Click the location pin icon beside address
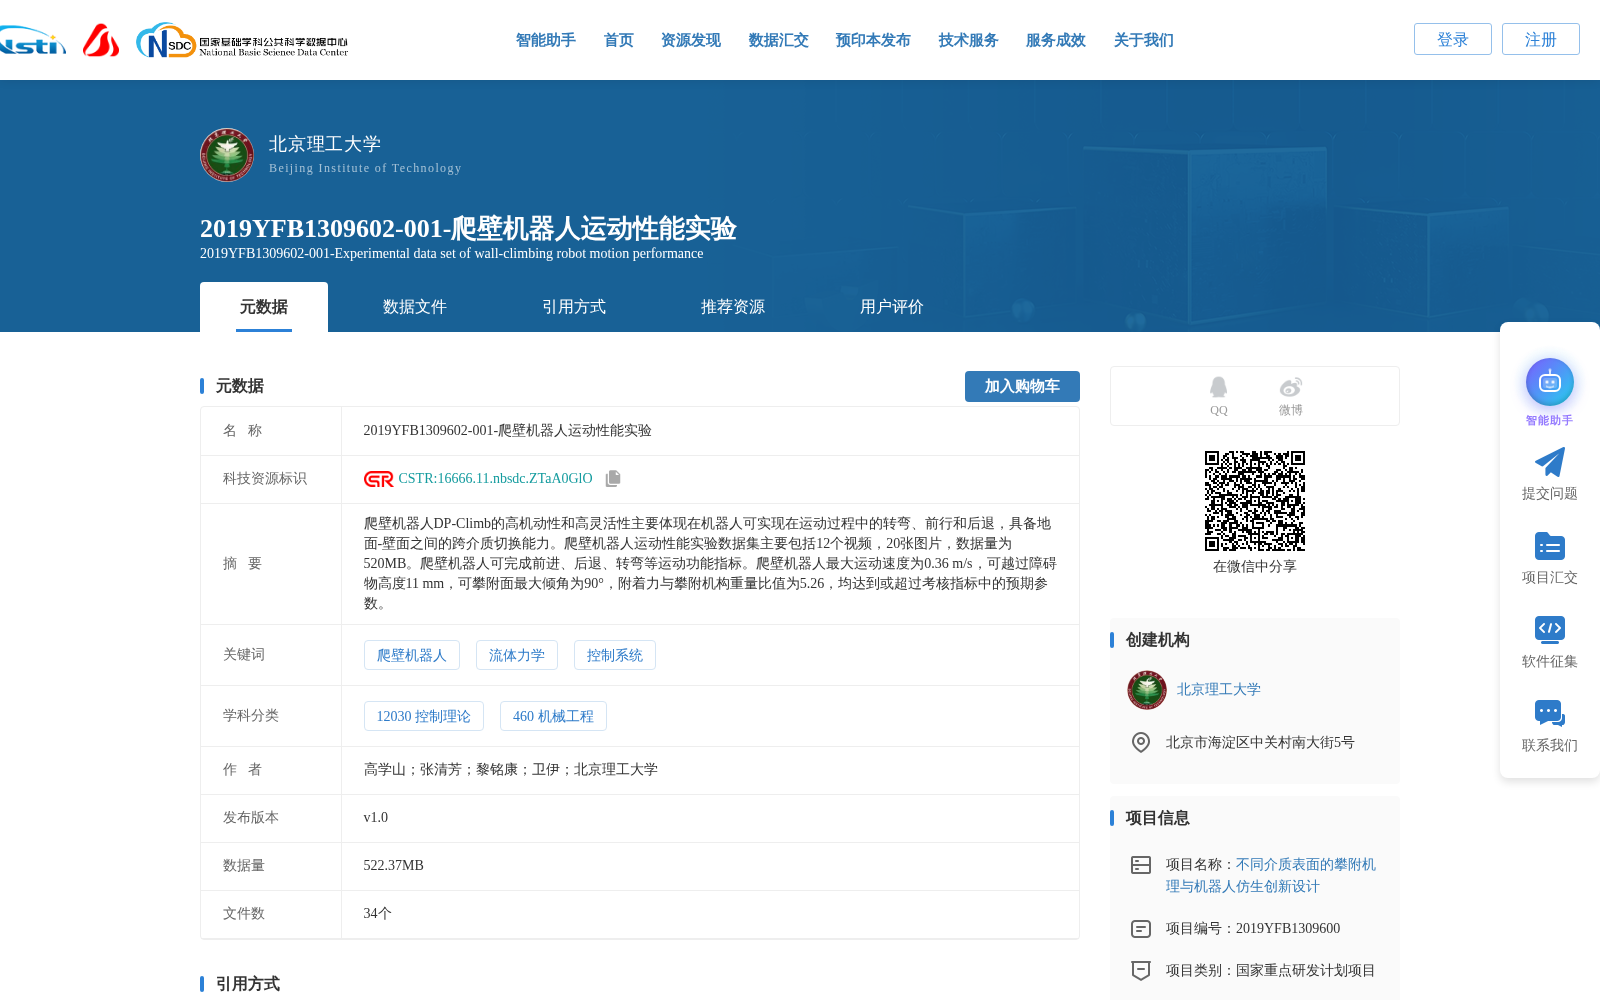The height and width of the screenshot is (1000, 1600). [x=1141, y=742]
